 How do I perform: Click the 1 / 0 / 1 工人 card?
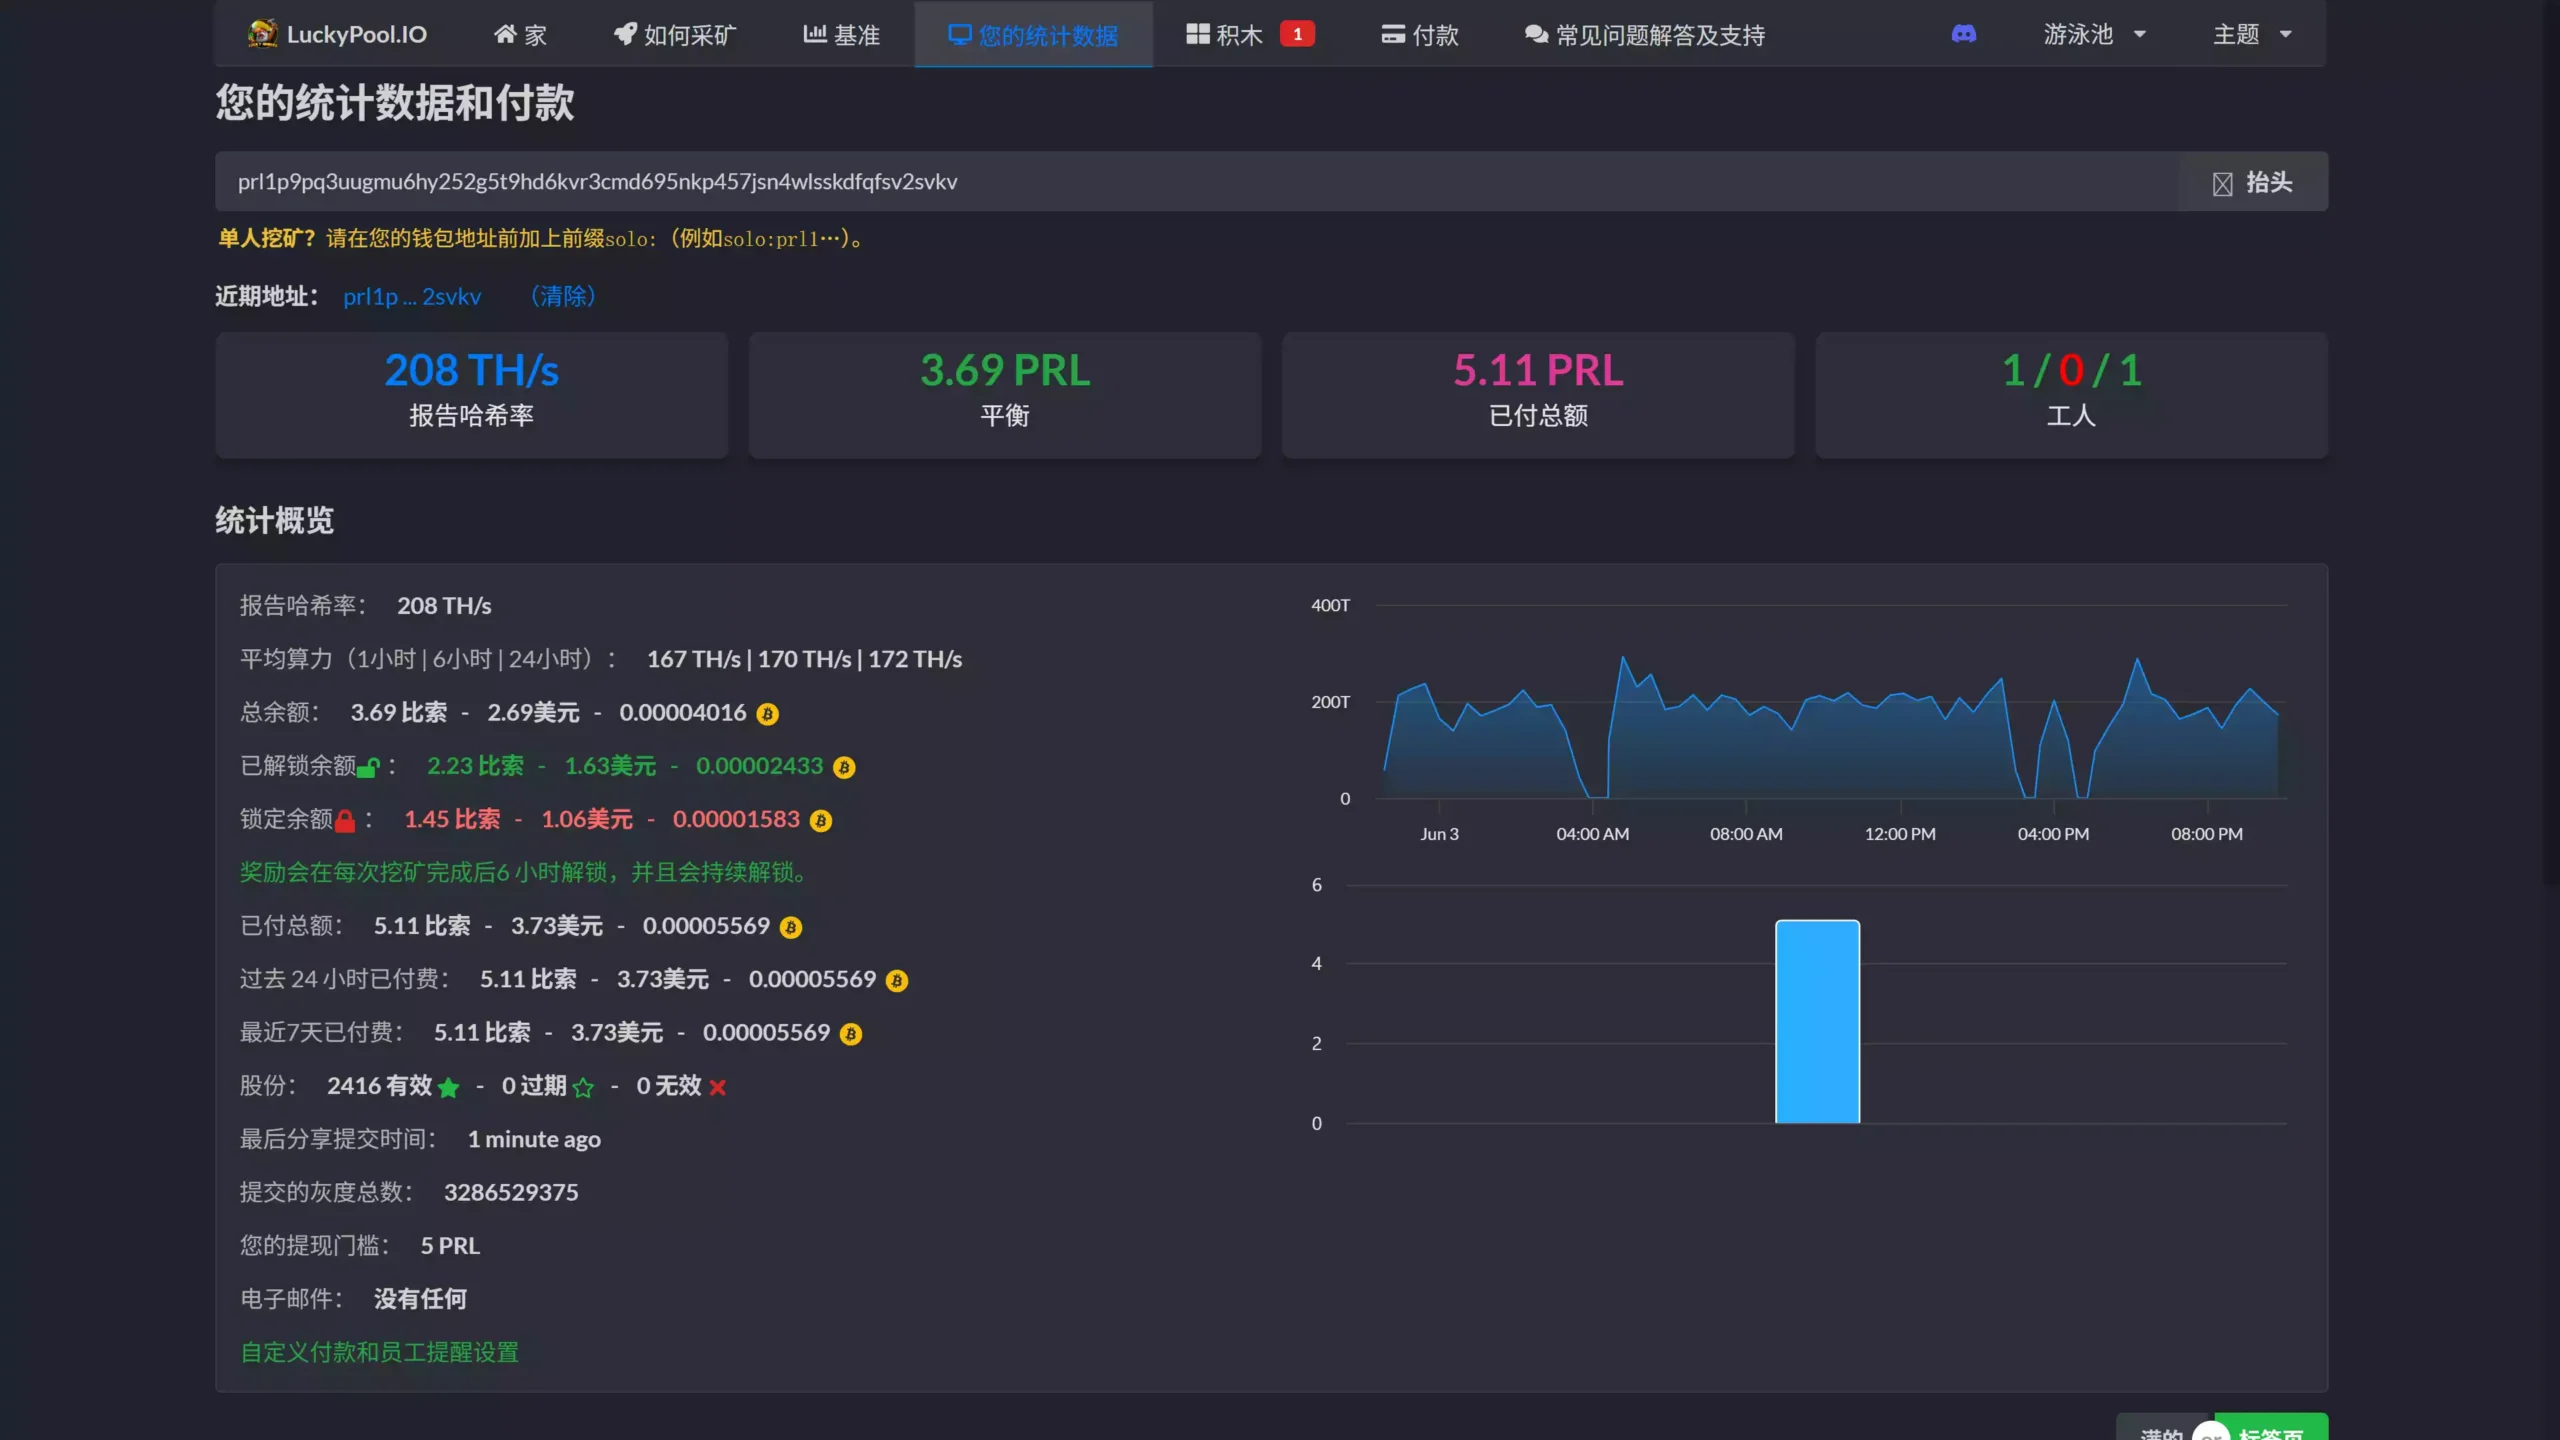click(2072, 394)
